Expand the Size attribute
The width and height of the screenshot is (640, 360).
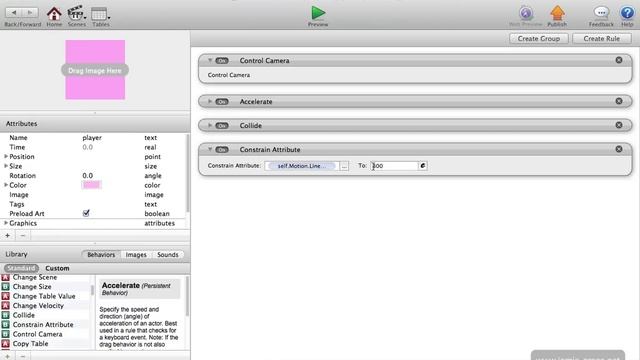tap(6, 166)
